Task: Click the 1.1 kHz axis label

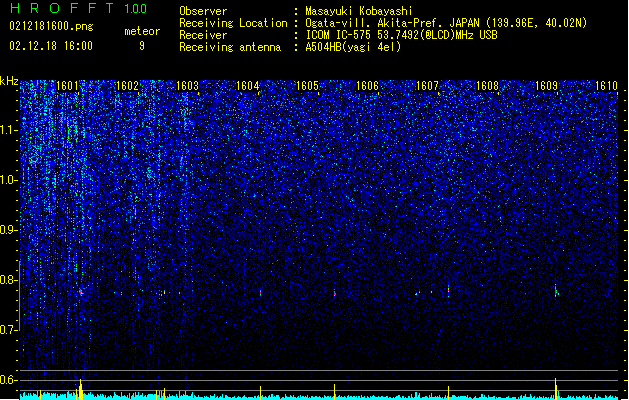Action: tap(9, 130)
